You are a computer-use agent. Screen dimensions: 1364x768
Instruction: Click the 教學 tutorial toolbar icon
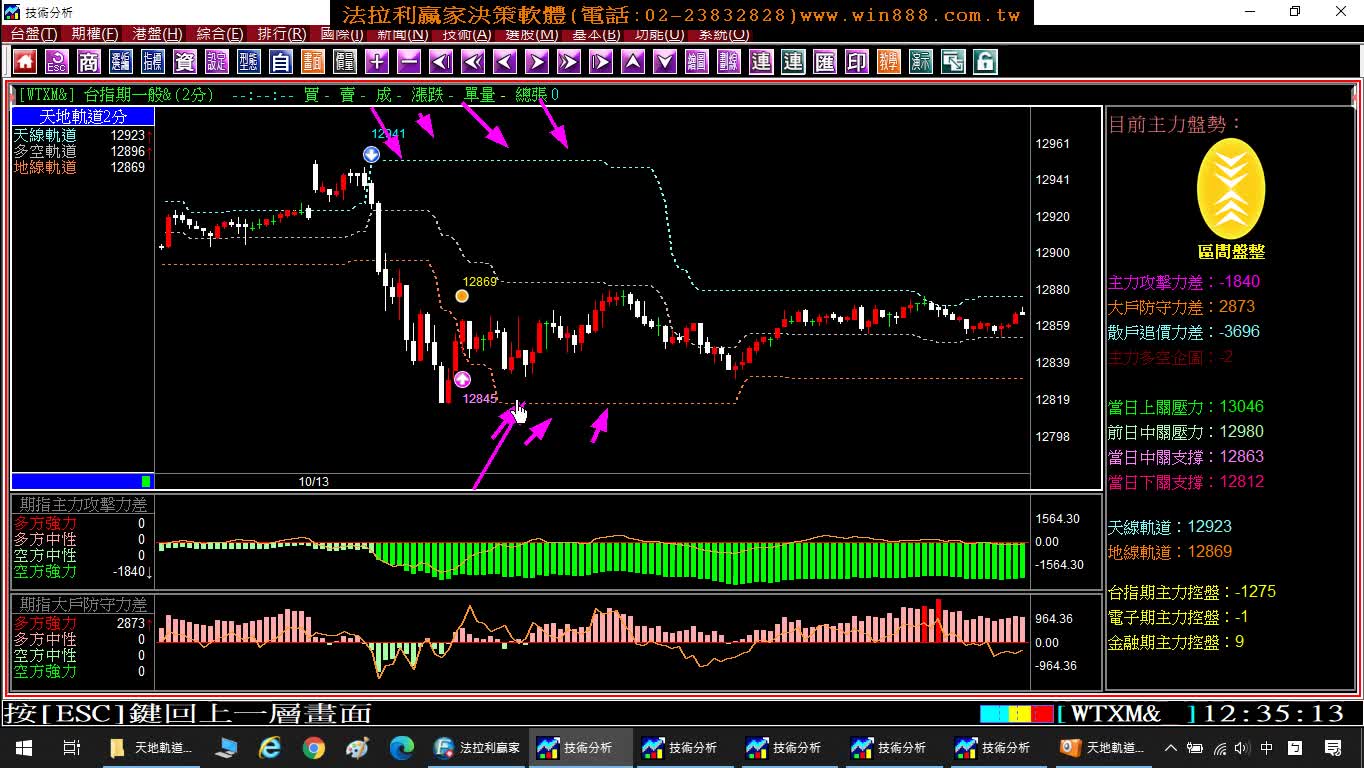pyautogui.click(x=889, y=62)
